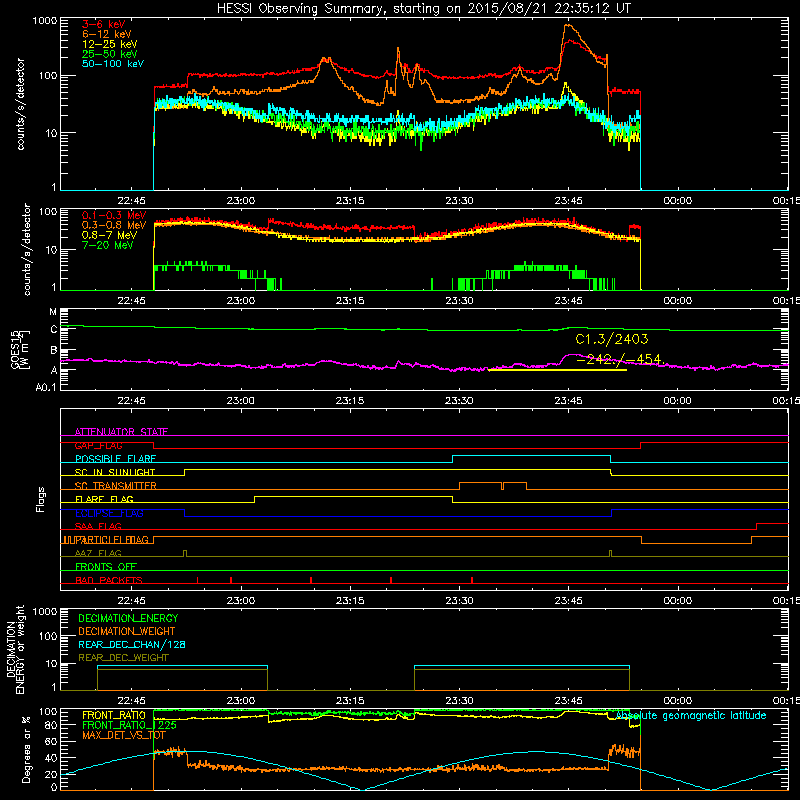Select the FLARE_FLAG label
Screen dimensions: 800x800
tap(104, 499)
